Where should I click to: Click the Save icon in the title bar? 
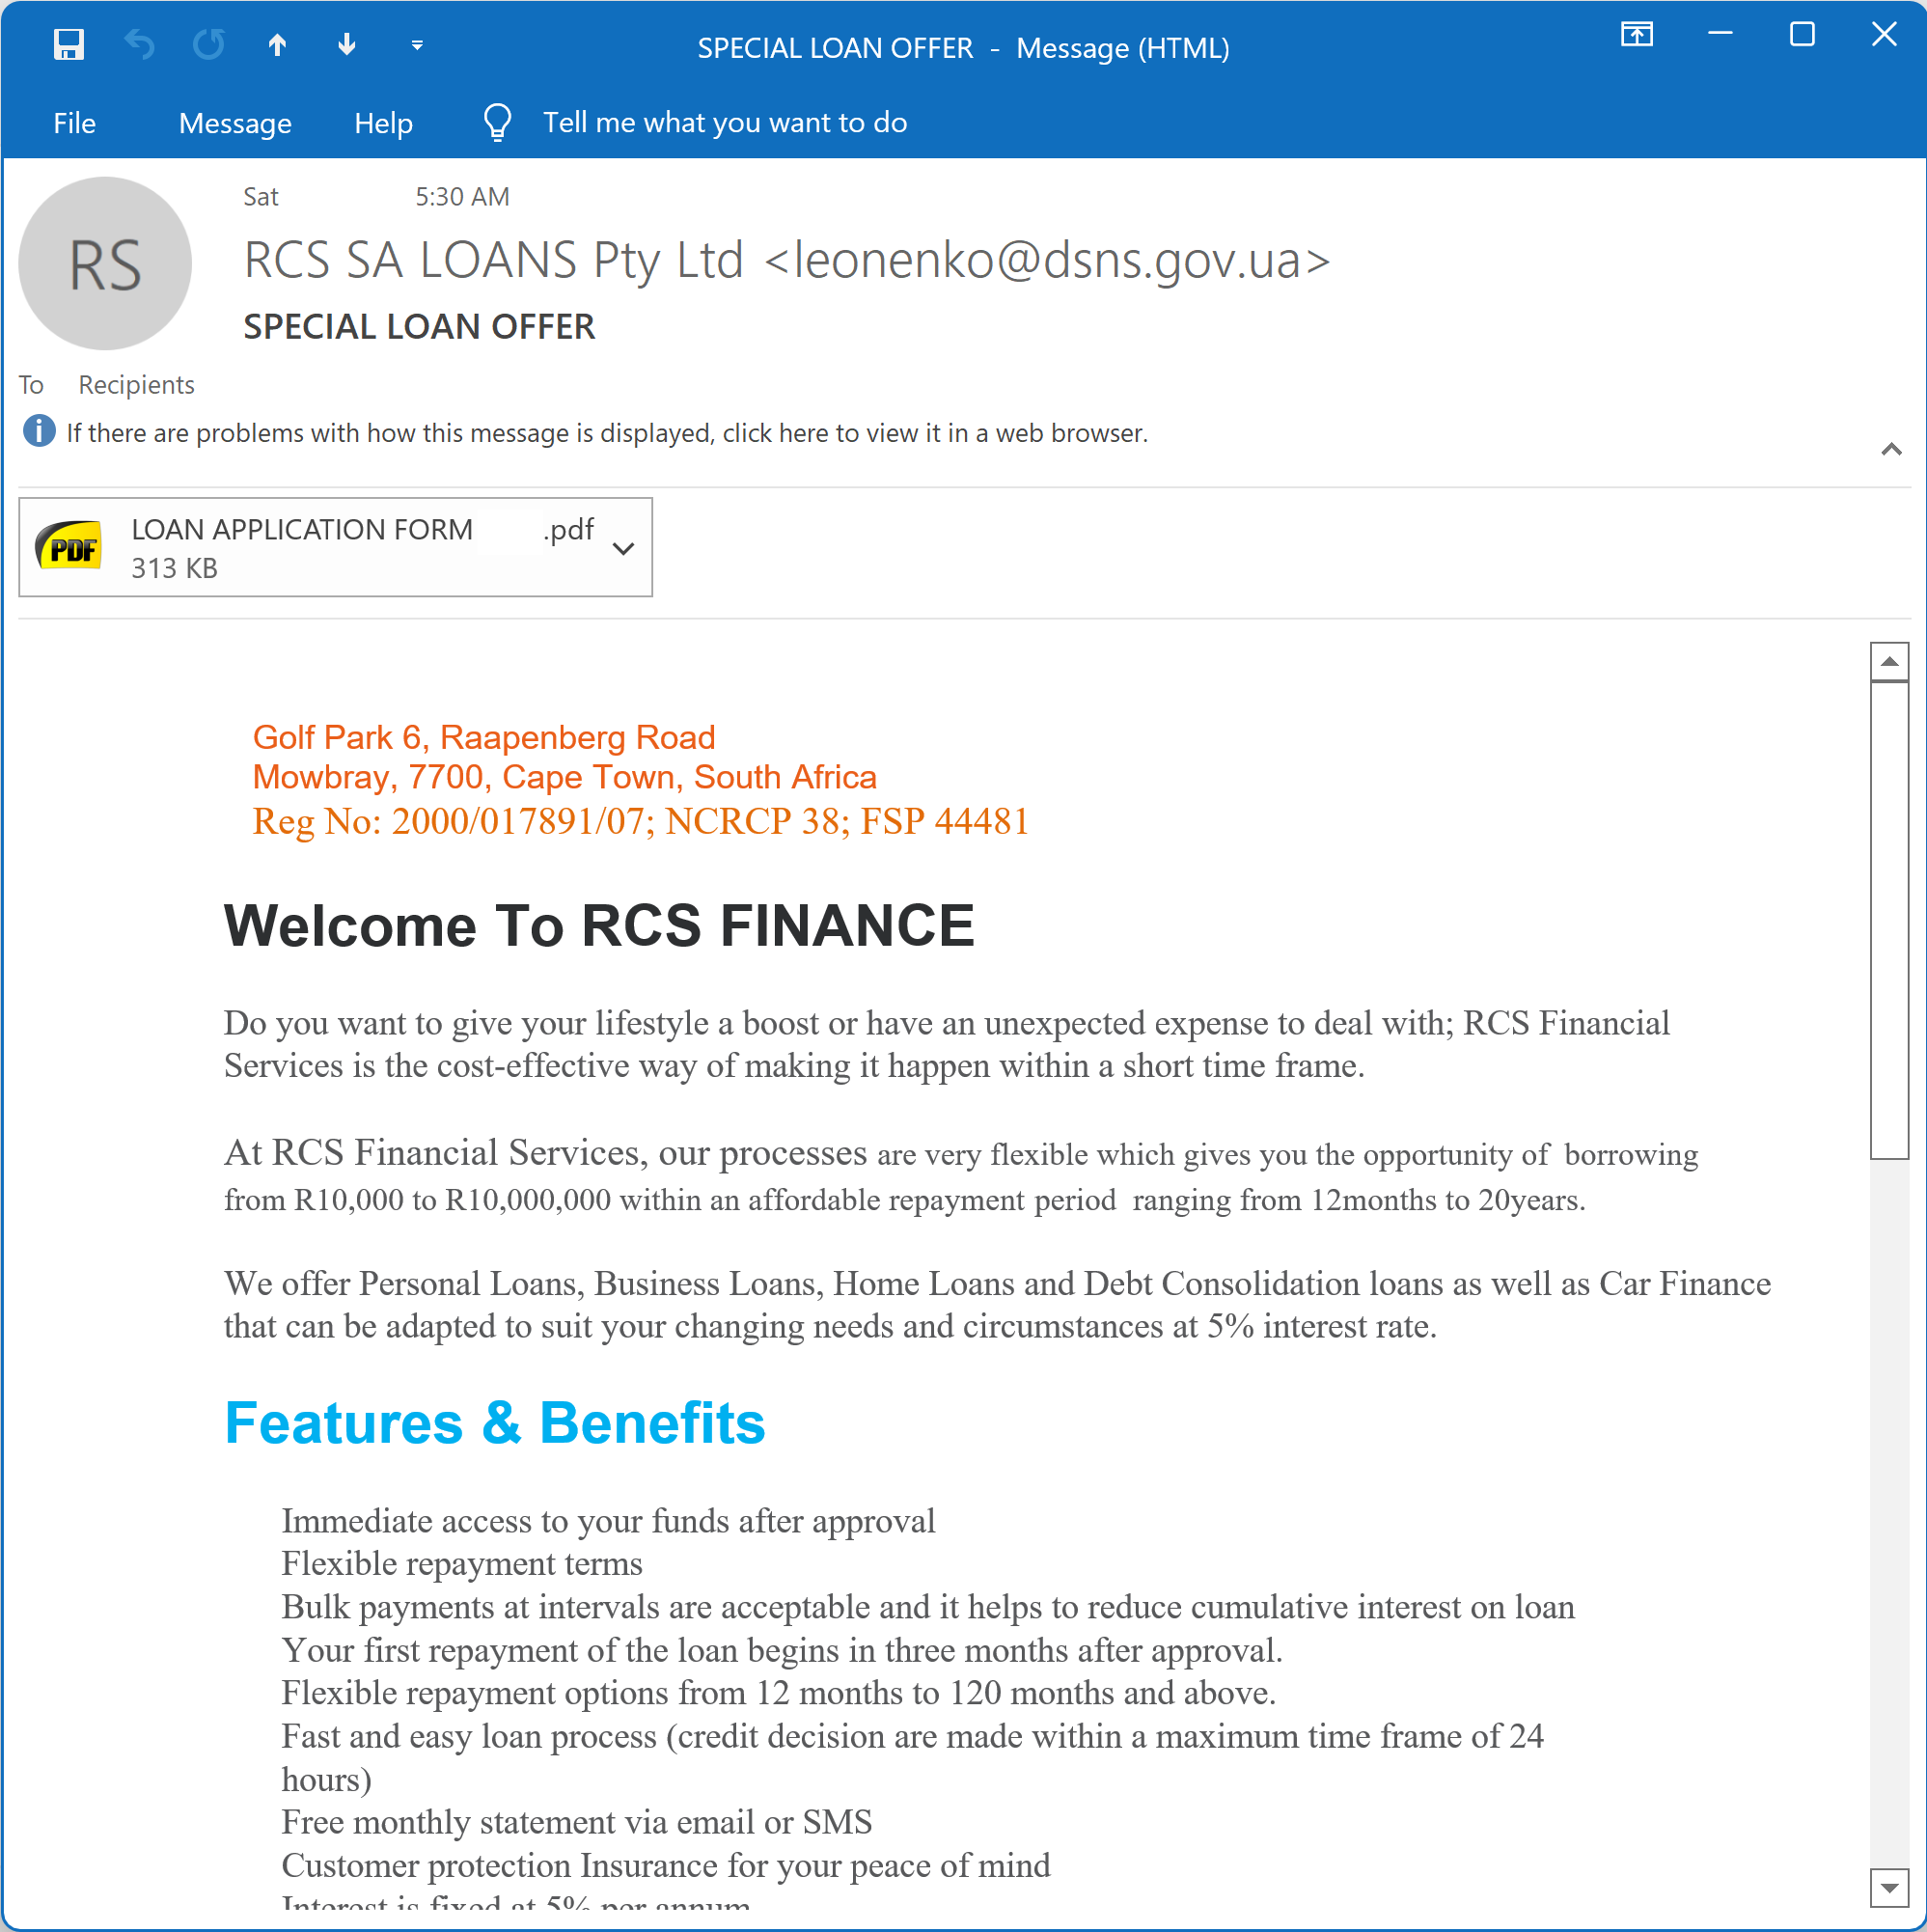pos(68,45)
